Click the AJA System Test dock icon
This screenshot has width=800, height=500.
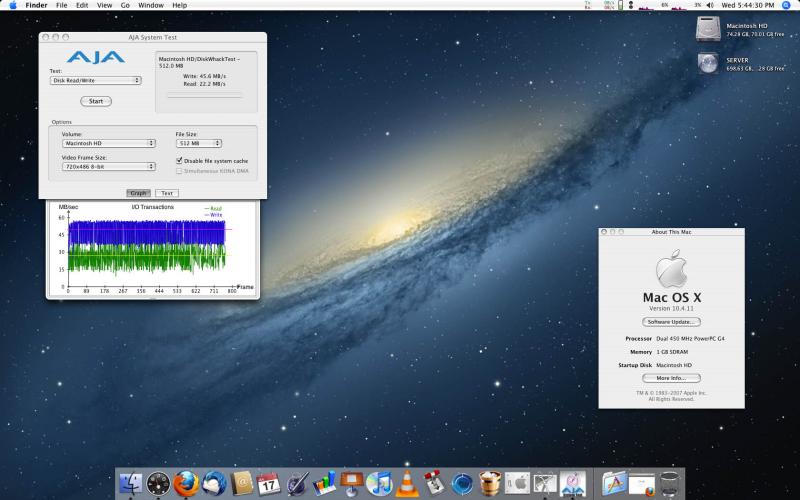pyautogui.click(x=572, y=483)
